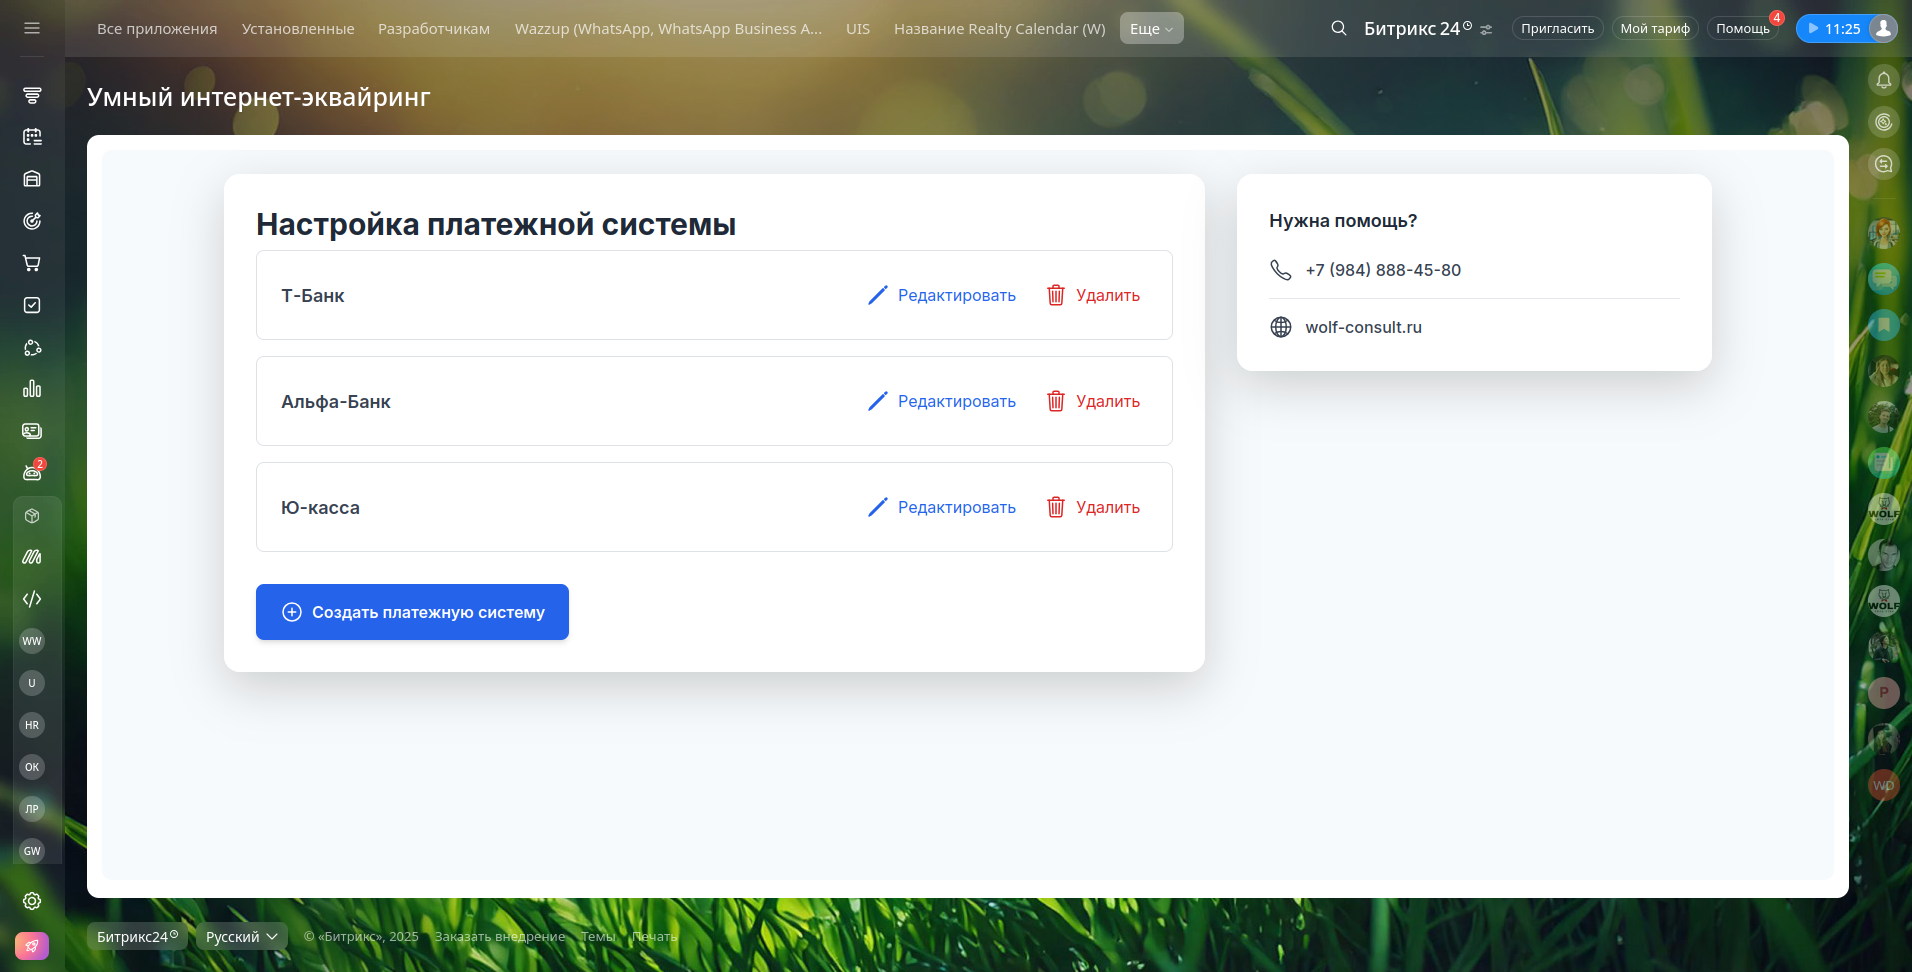Expand the Еще dropdown menu
This screenshot has height=972, width=1912.
click(1151, 29)
